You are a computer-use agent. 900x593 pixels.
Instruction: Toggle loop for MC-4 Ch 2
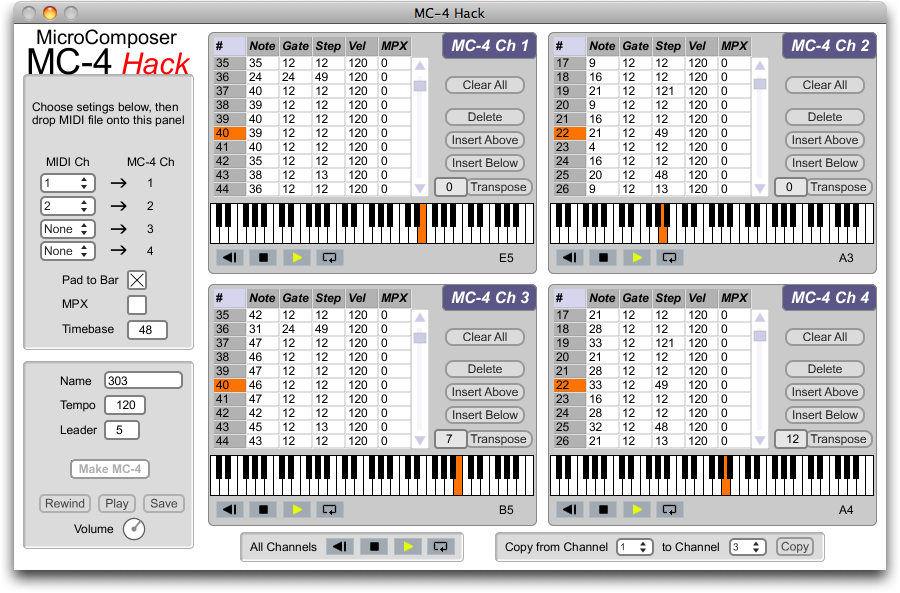tap(669, 258)
